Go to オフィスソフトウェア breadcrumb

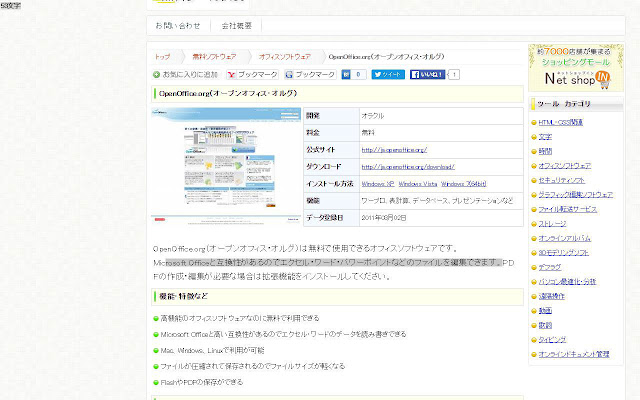point(284,57)
